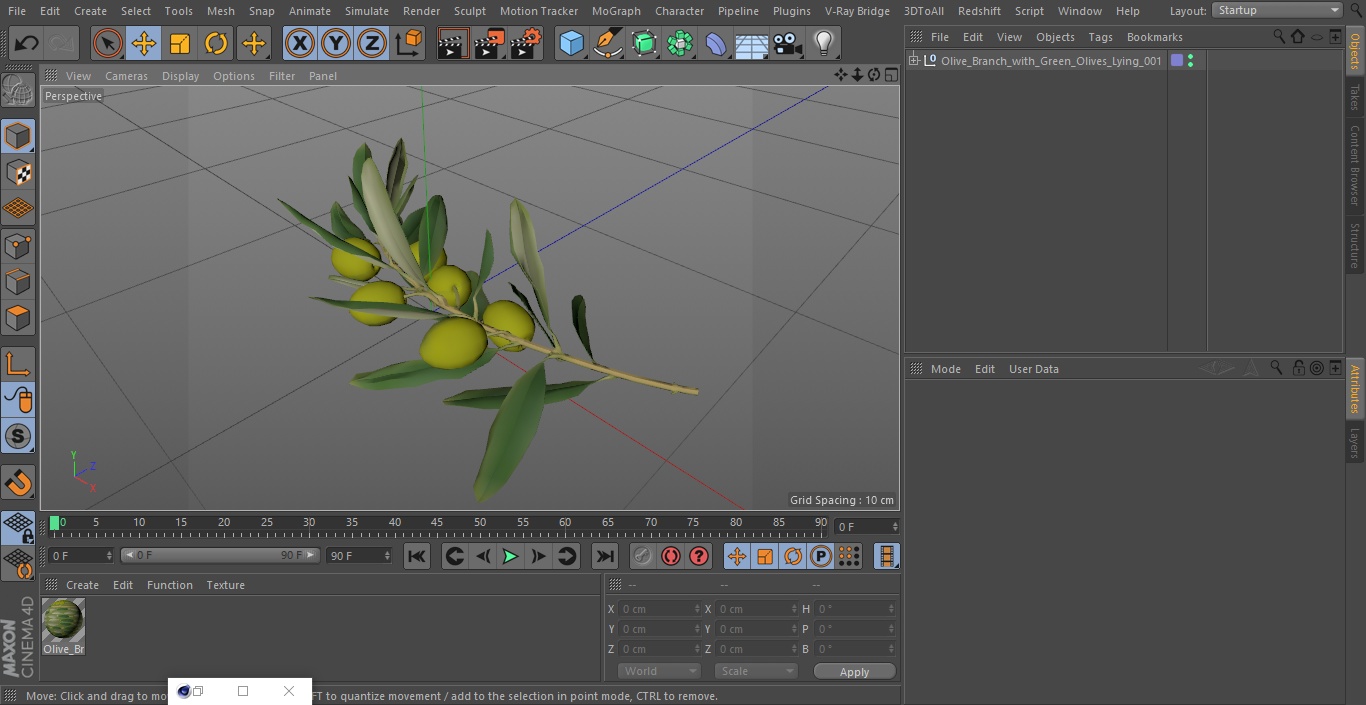This screenshot has width=1366, height=705.
Task: Click the H rotation input field
Action: [x=855, y=609]
